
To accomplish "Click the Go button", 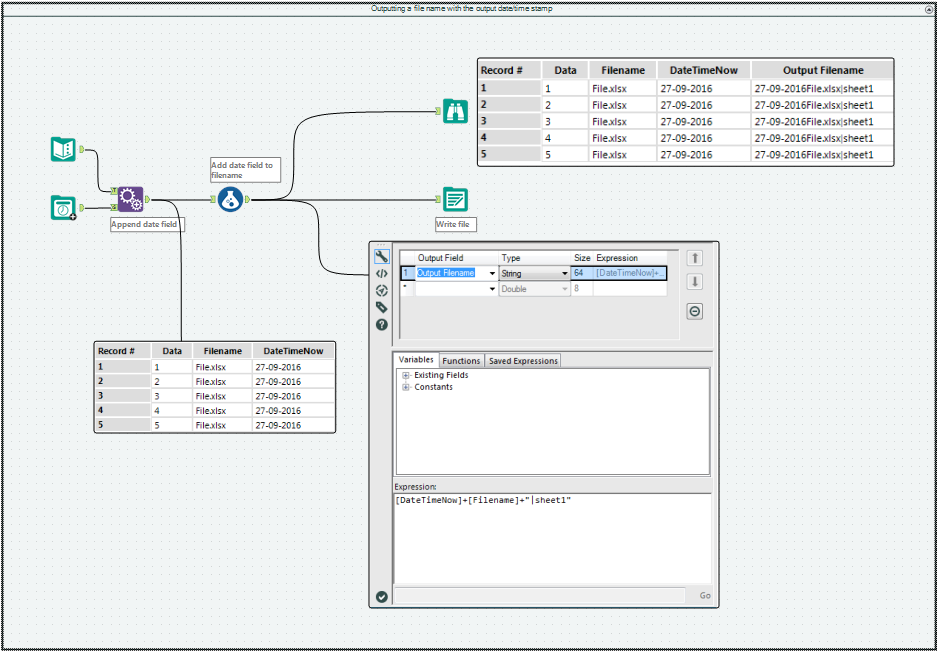I will tap(705, 595).
